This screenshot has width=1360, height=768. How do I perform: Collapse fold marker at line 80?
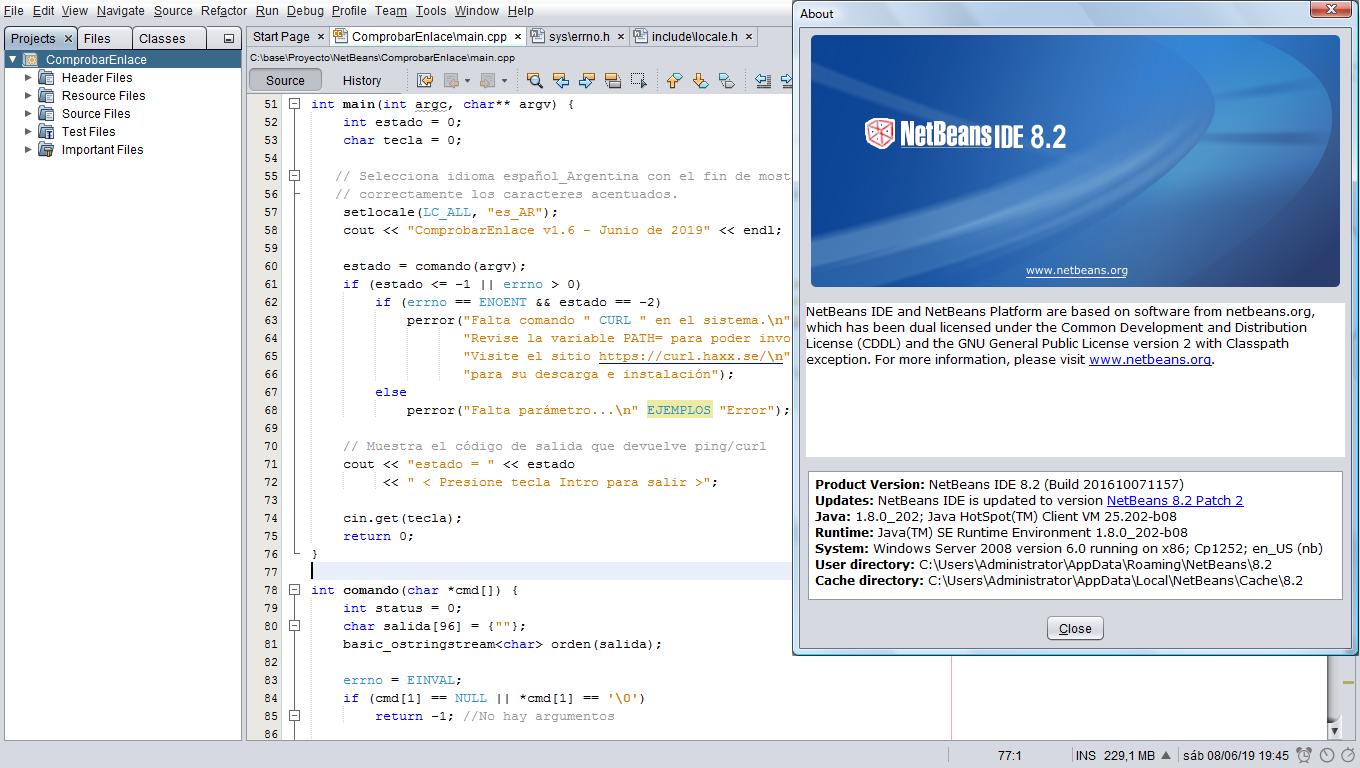pos(295,626)
